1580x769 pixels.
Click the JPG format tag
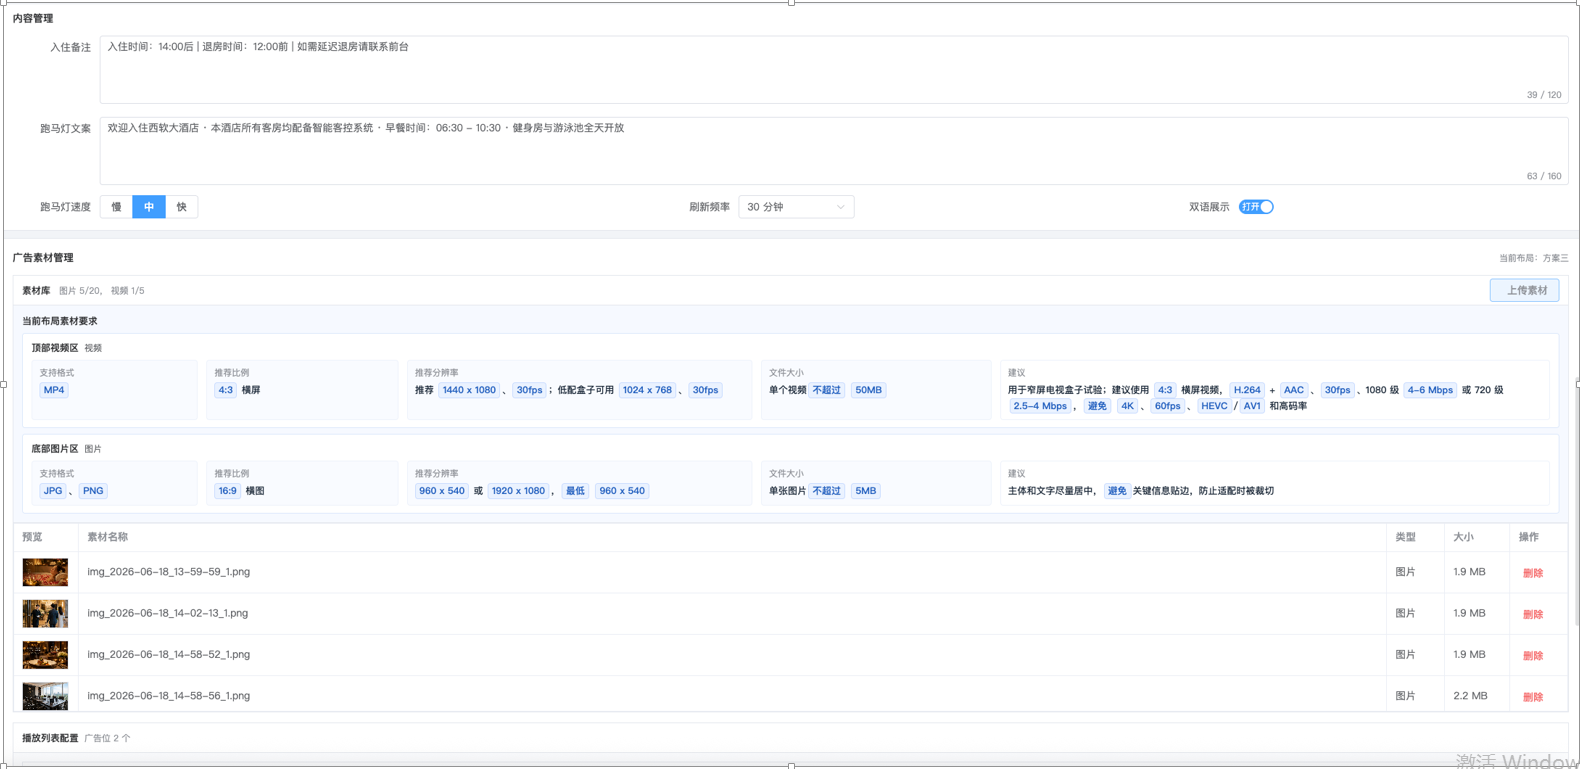(53, 491)
